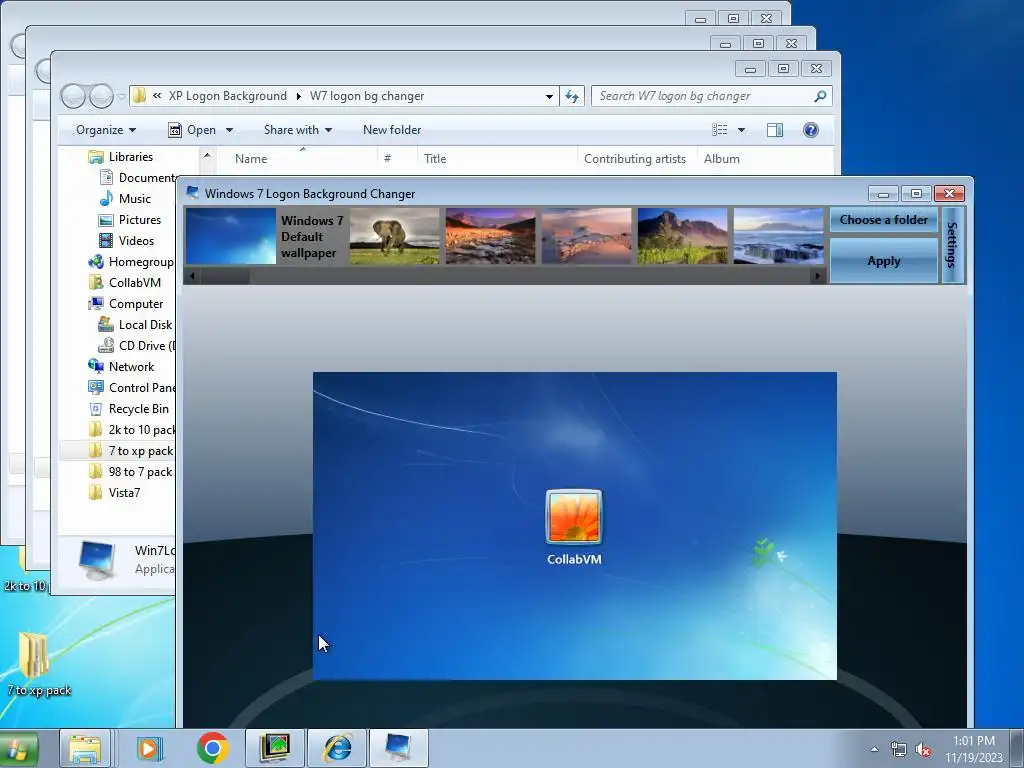This screenshot has width=1024, height=768.
Task: Click the Contributing artists column header
Action: (635, 159)
